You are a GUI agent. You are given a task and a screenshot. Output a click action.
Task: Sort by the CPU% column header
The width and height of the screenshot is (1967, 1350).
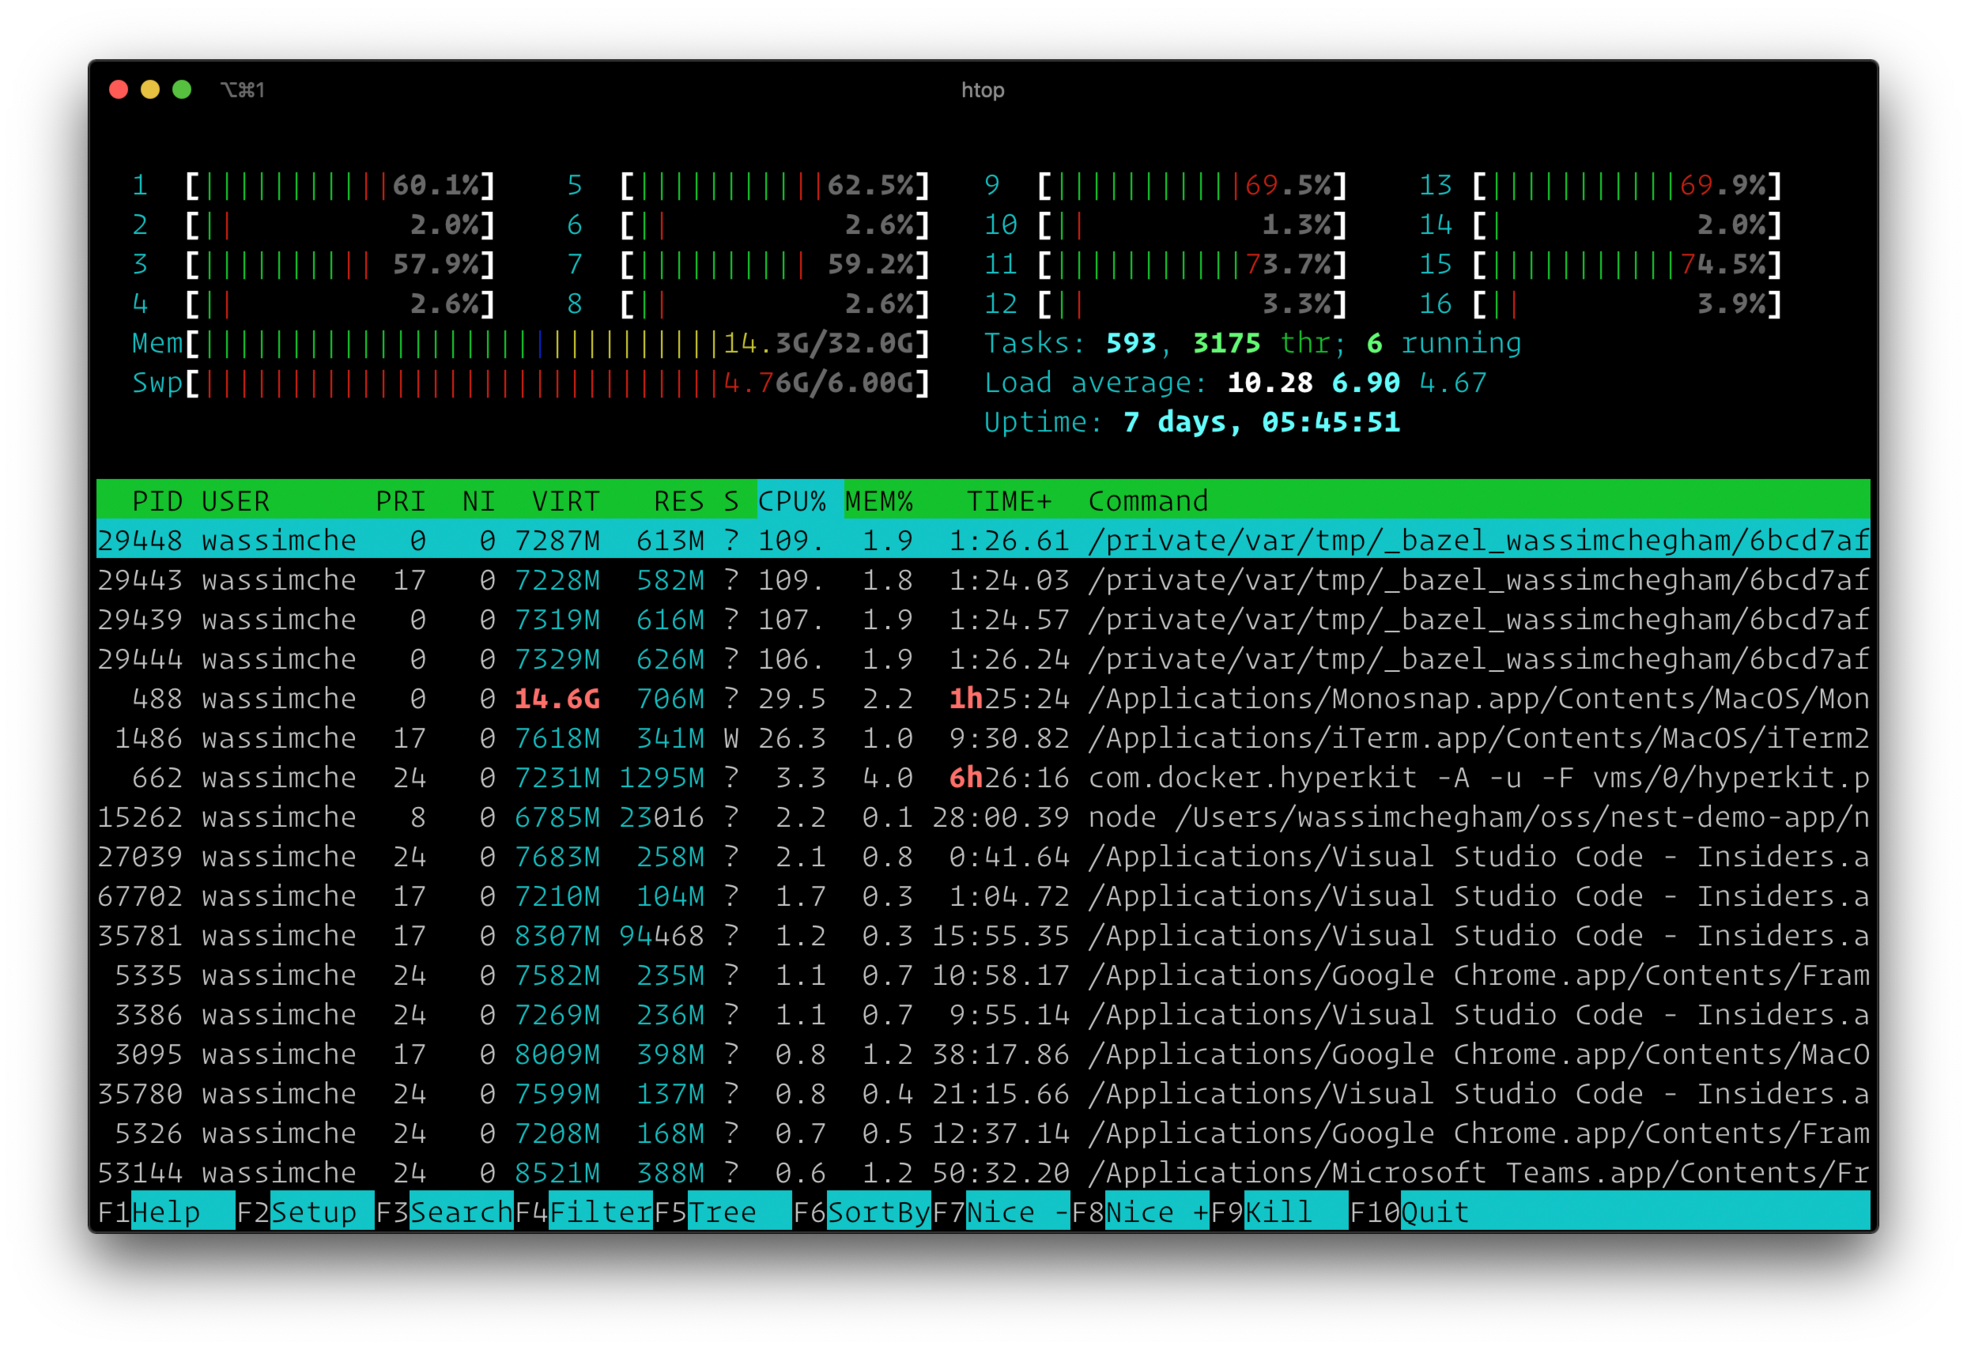(792, 501)
